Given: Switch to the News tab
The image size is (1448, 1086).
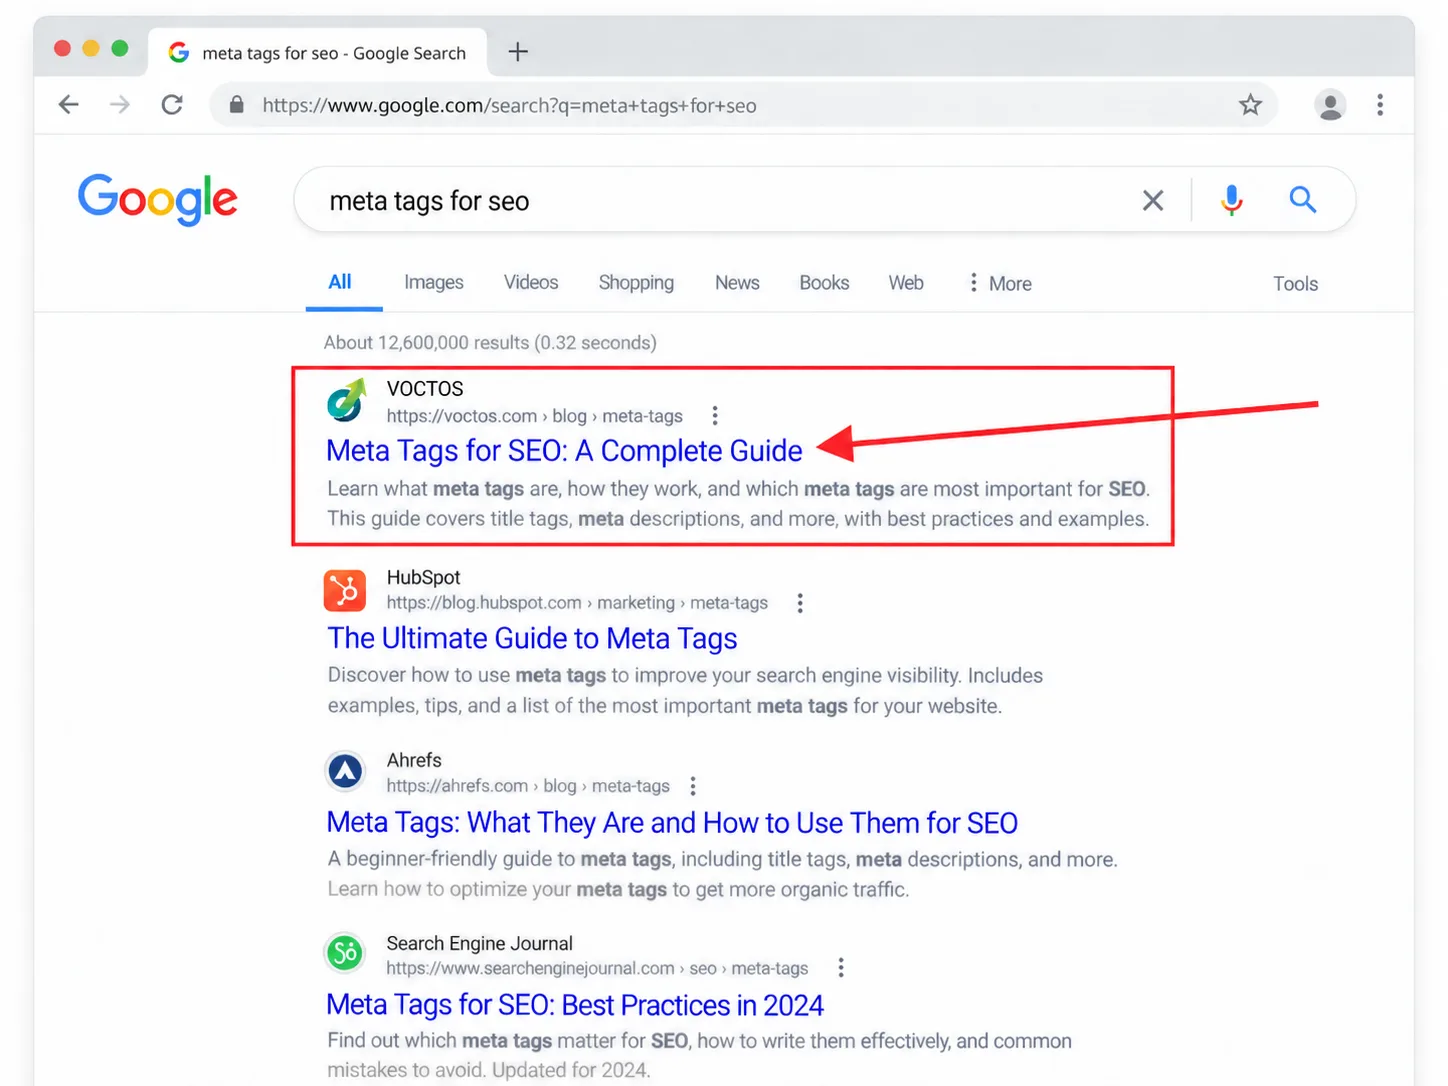Looking at the screenshot, I should click(x=737, y=283).
